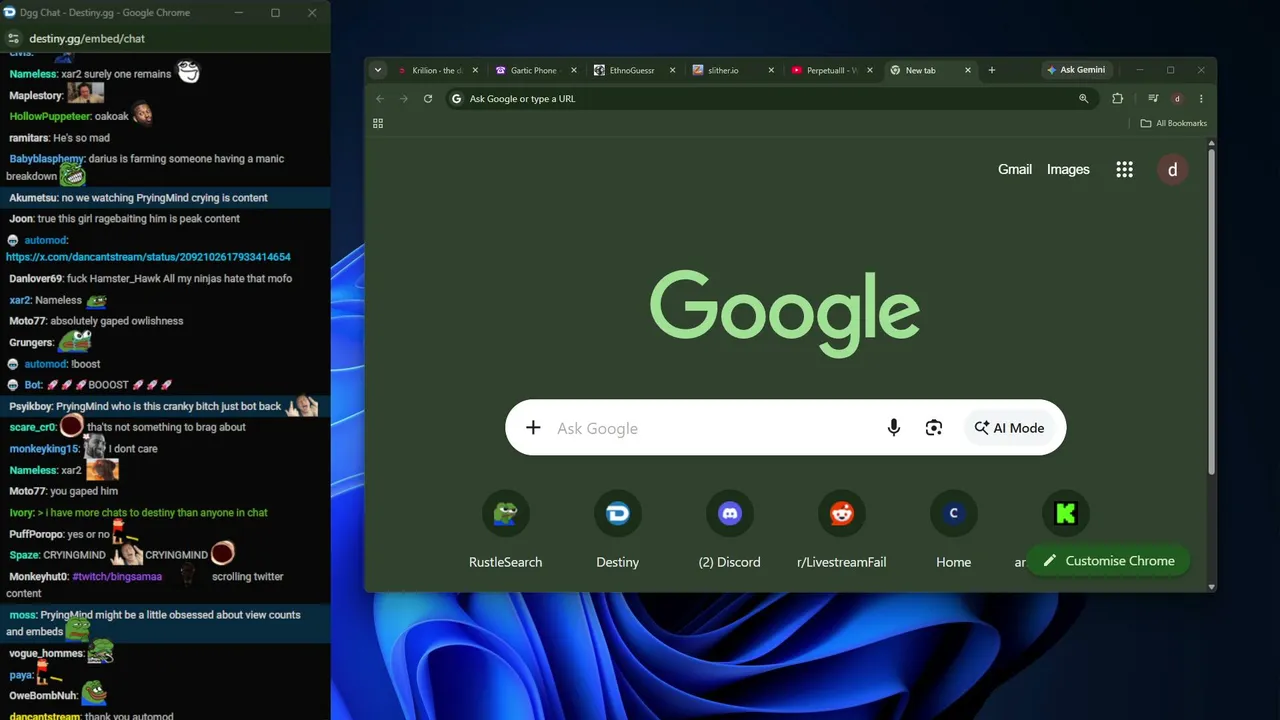Open the Gmail link
The height and width of the screenshot is (720, 1280).
tap(1015, 169)
